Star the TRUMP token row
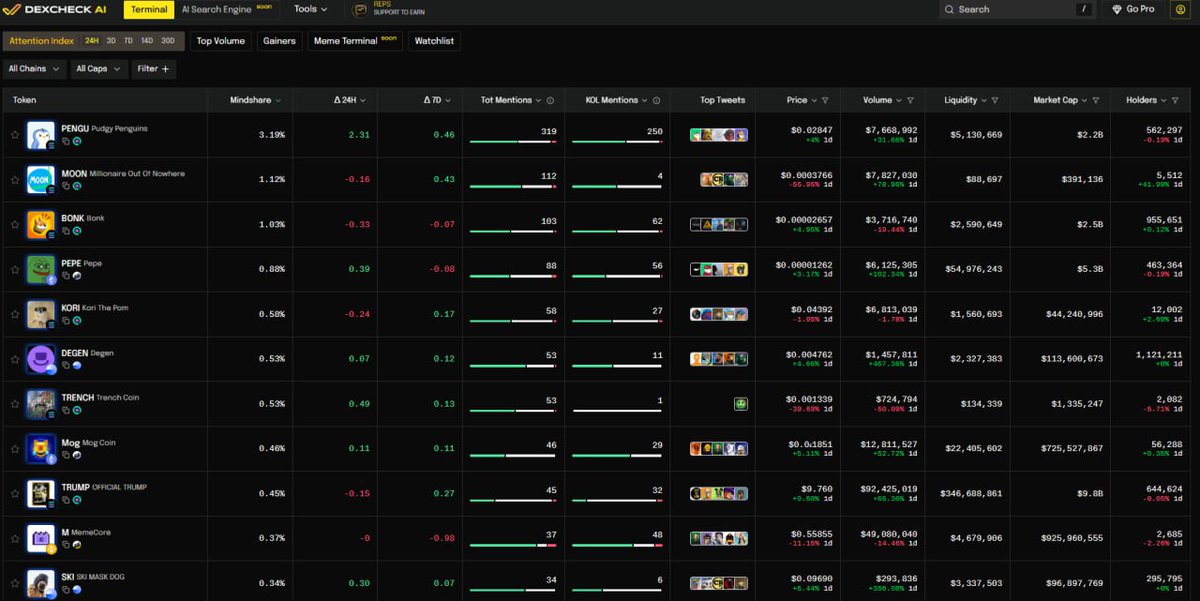 pos(15,494)
